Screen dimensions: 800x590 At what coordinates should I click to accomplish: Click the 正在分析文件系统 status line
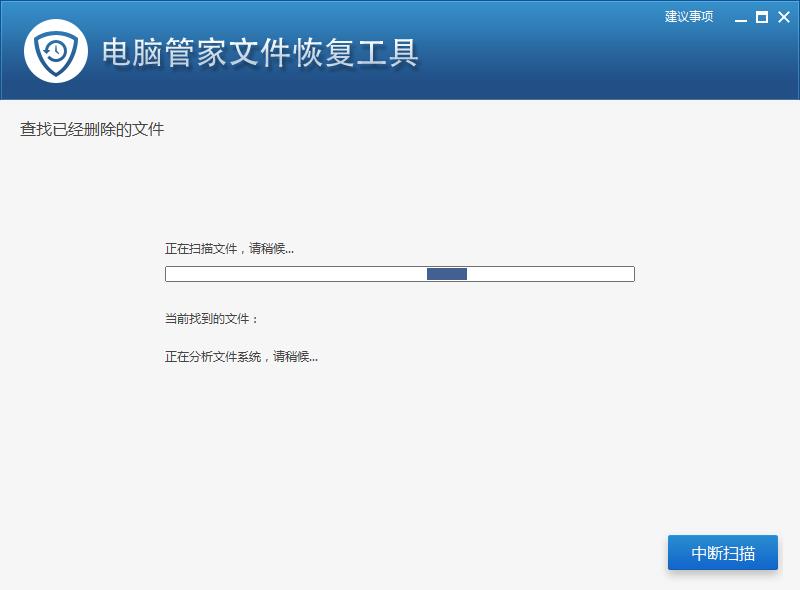pos(241,356)
